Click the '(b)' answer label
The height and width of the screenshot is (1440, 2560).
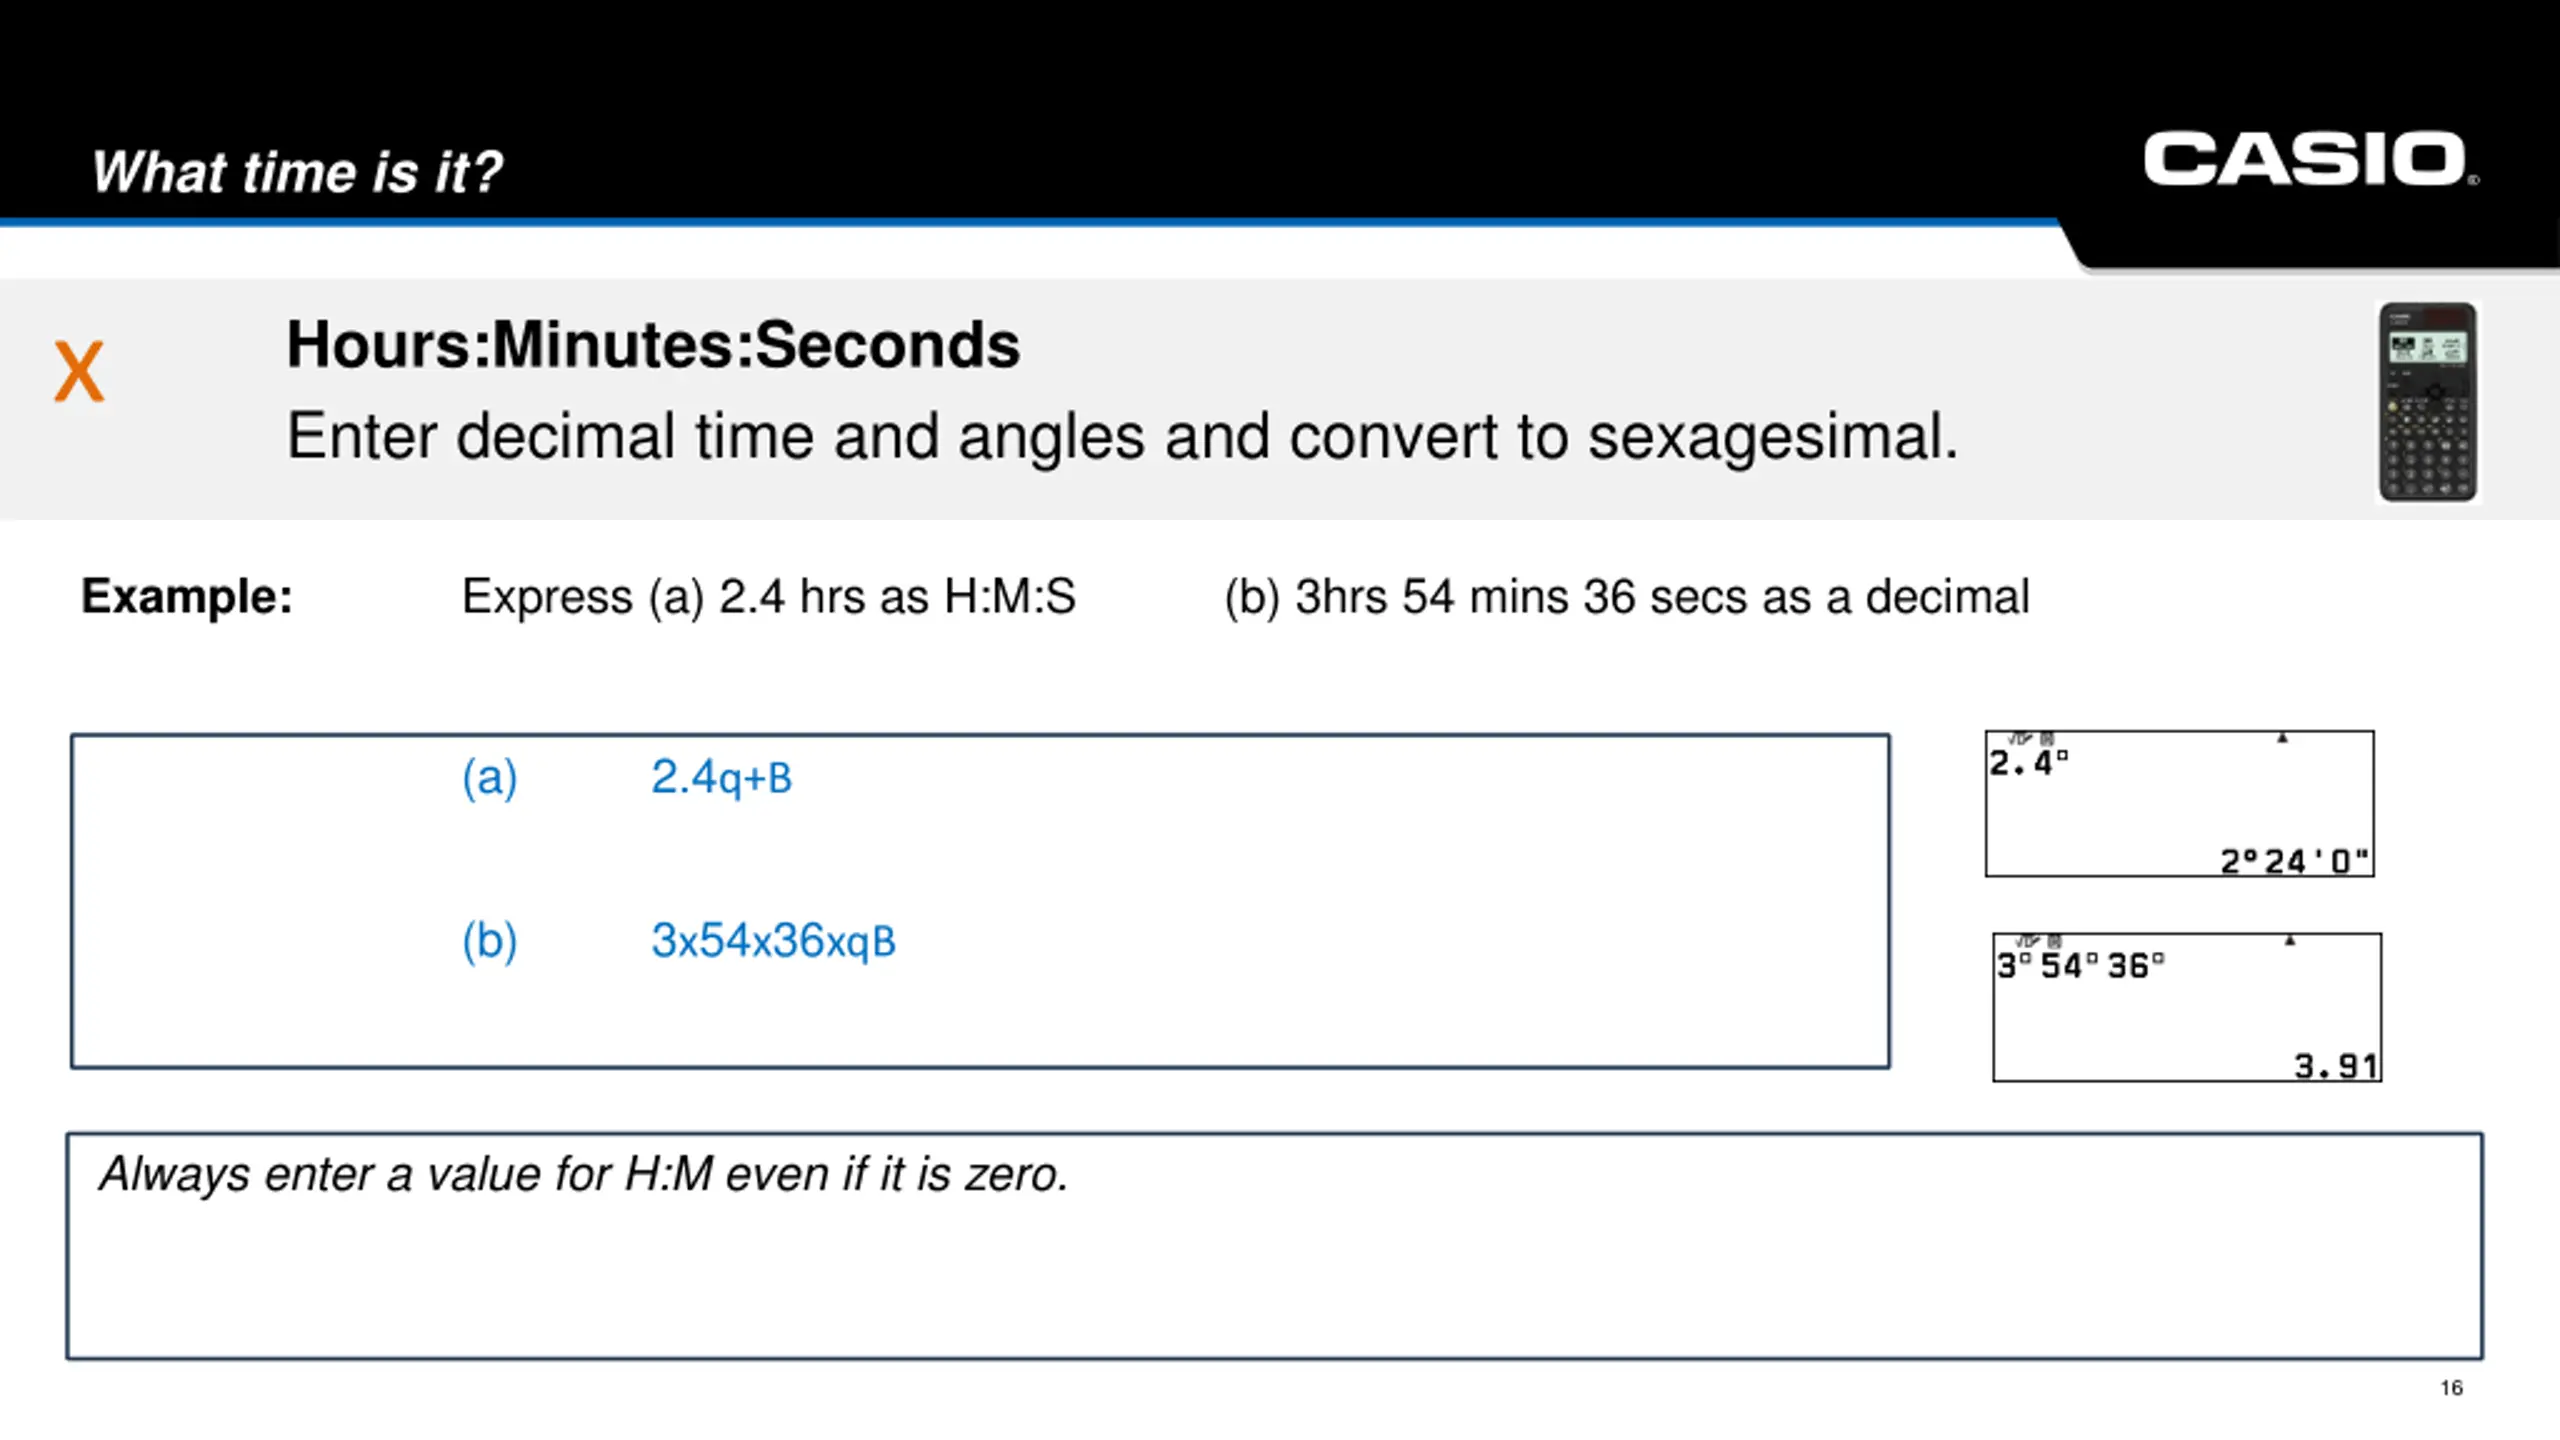tap(489, 942)
